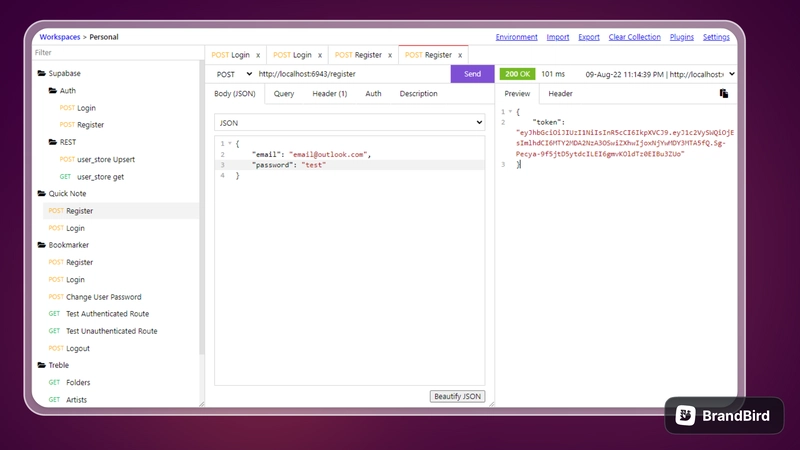The height and width of the screenshot is (450, 800).
Task: Send the register request
Action: [x=472, y=74]
